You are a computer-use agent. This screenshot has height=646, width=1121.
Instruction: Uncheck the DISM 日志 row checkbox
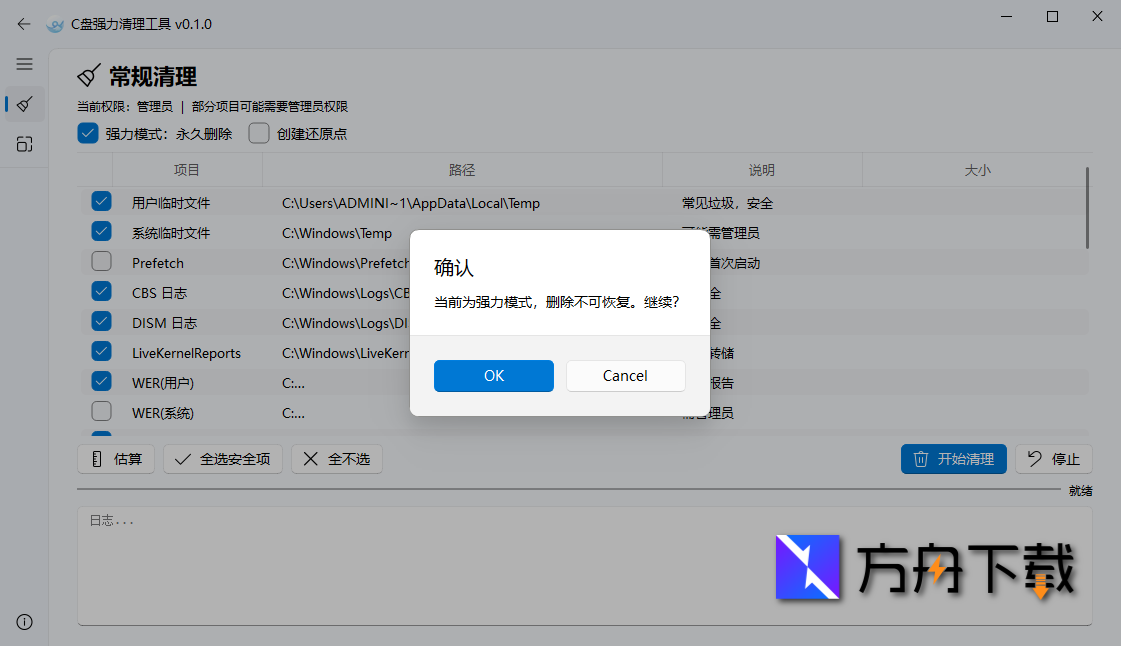point(101,322)
